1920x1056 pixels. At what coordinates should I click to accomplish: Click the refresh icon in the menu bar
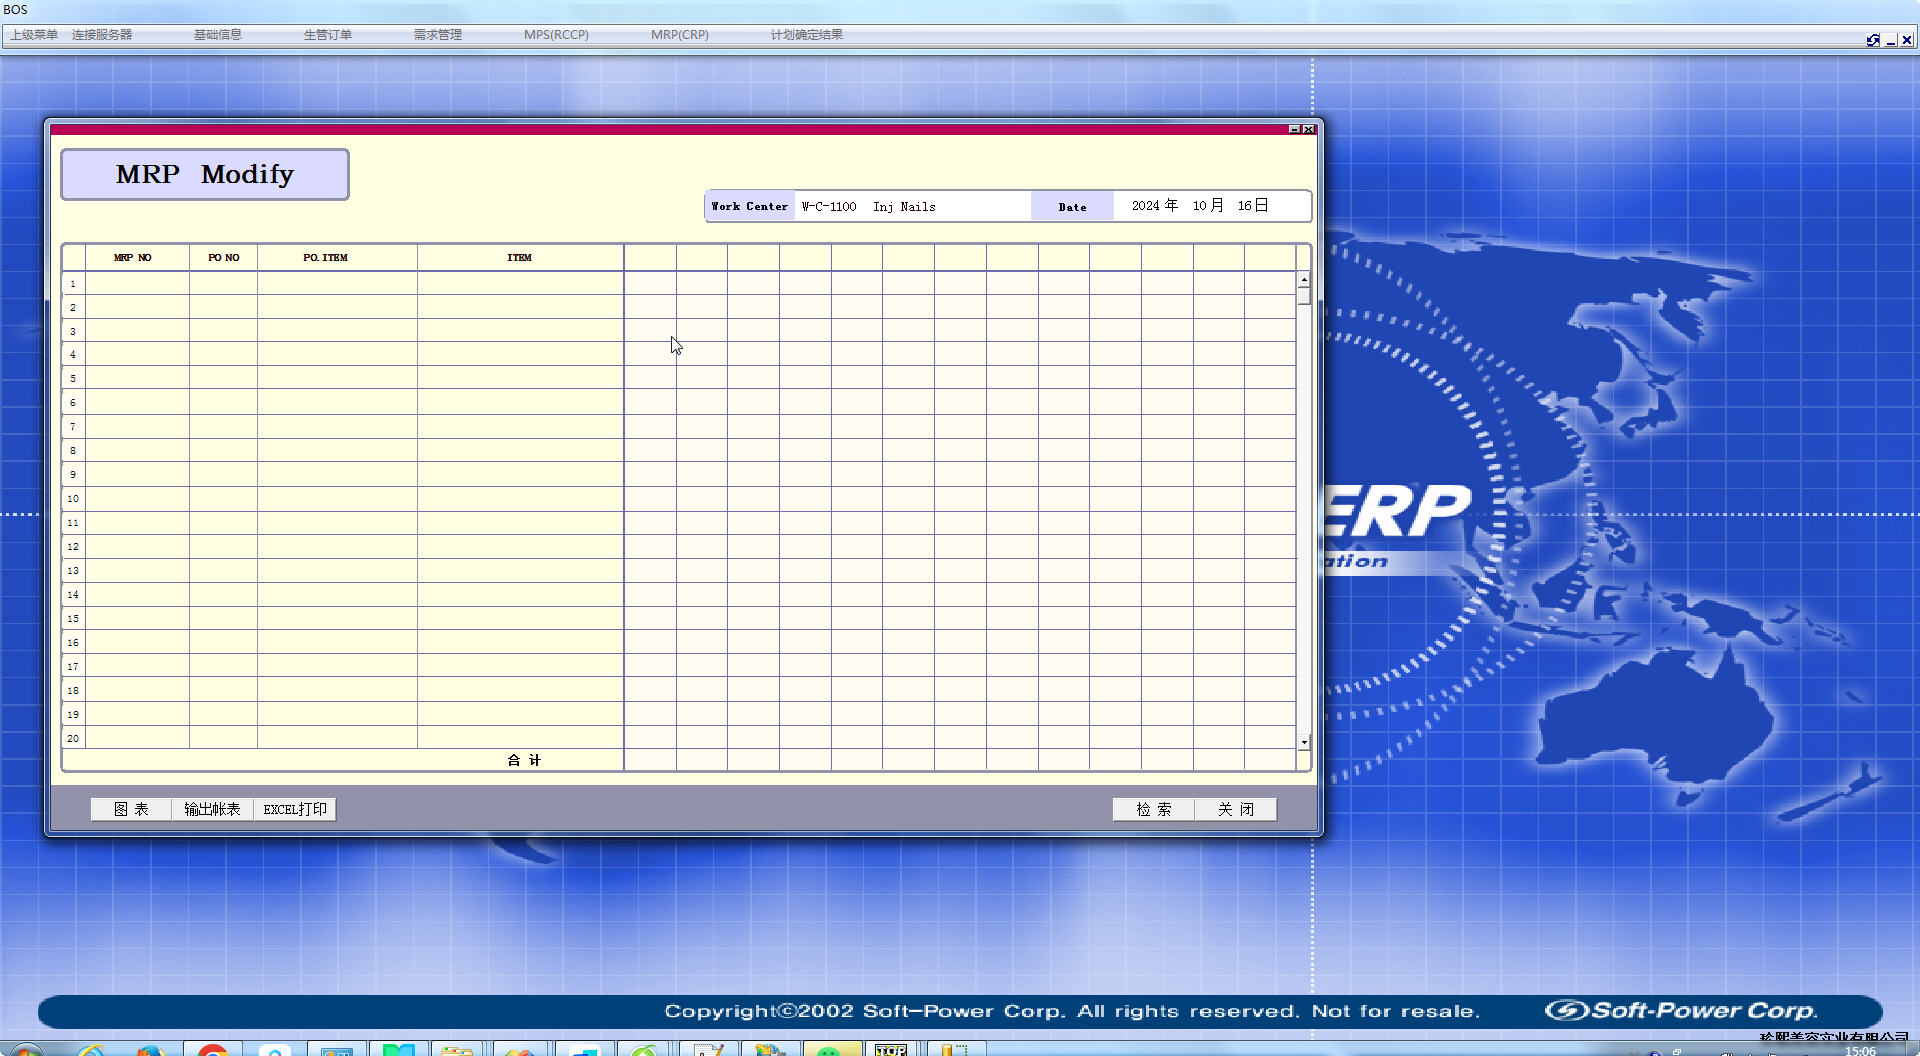[x=1872, y=40]
